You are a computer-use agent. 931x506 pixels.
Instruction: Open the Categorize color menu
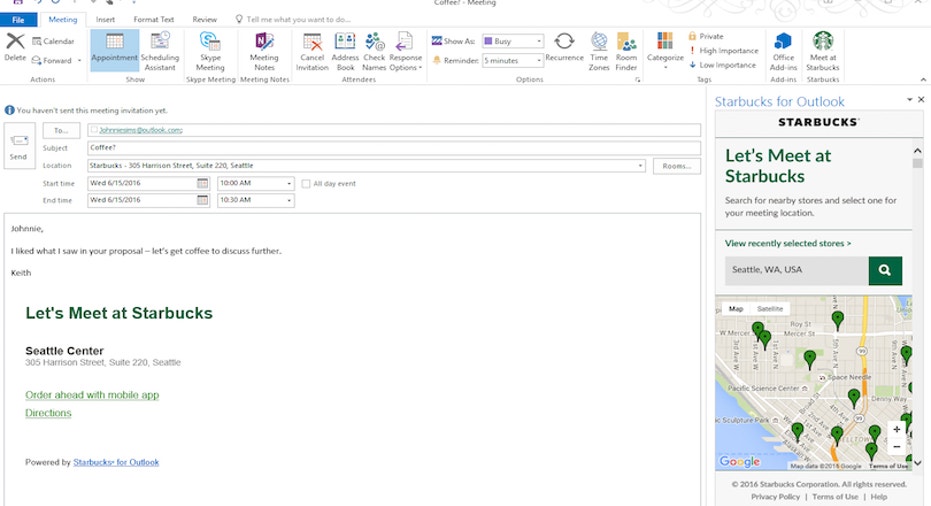pos(665,51)
